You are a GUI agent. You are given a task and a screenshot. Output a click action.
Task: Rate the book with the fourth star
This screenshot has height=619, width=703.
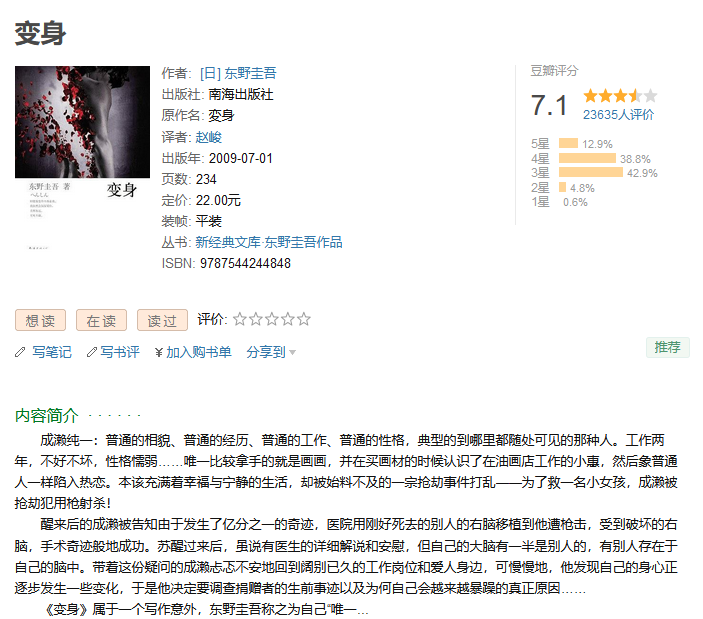pyautogui.click(x=288, y=319)
